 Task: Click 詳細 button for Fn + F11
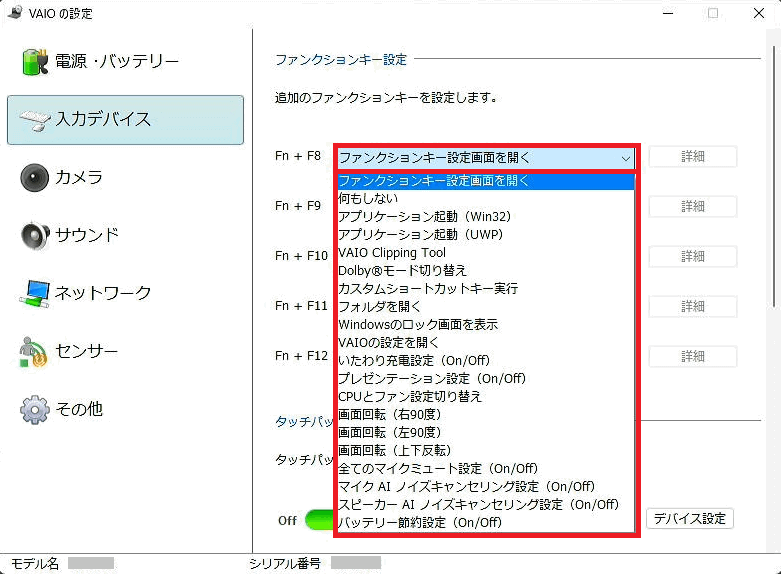pyautogui.click(x=692, y=306)
